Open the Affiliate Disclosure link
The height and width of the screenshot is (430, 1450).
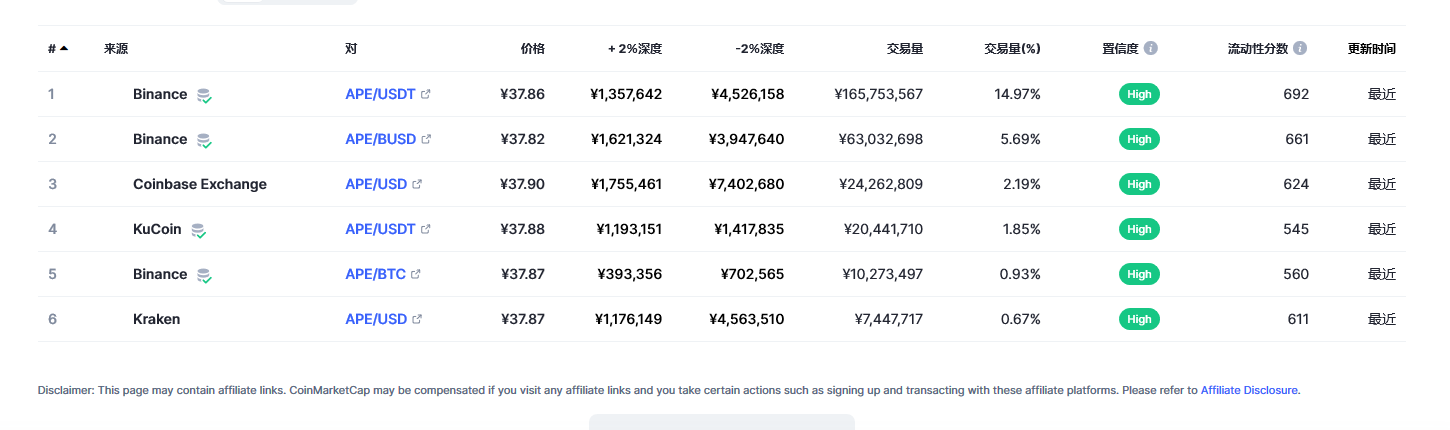tap(1249, 390)
